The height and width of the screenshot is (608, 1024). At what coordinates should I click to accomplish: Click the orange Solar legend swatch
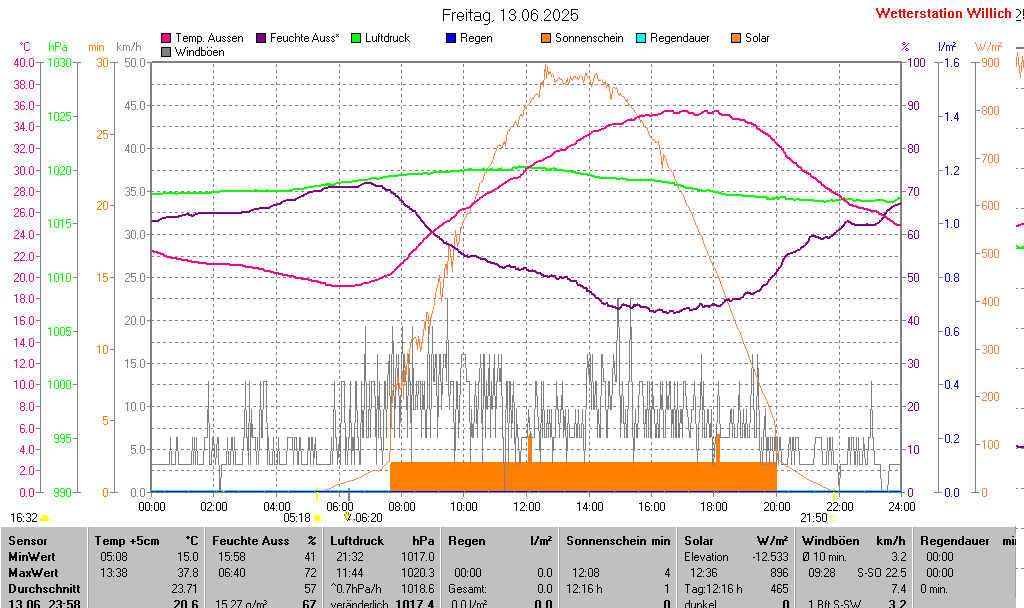point(736,39)
